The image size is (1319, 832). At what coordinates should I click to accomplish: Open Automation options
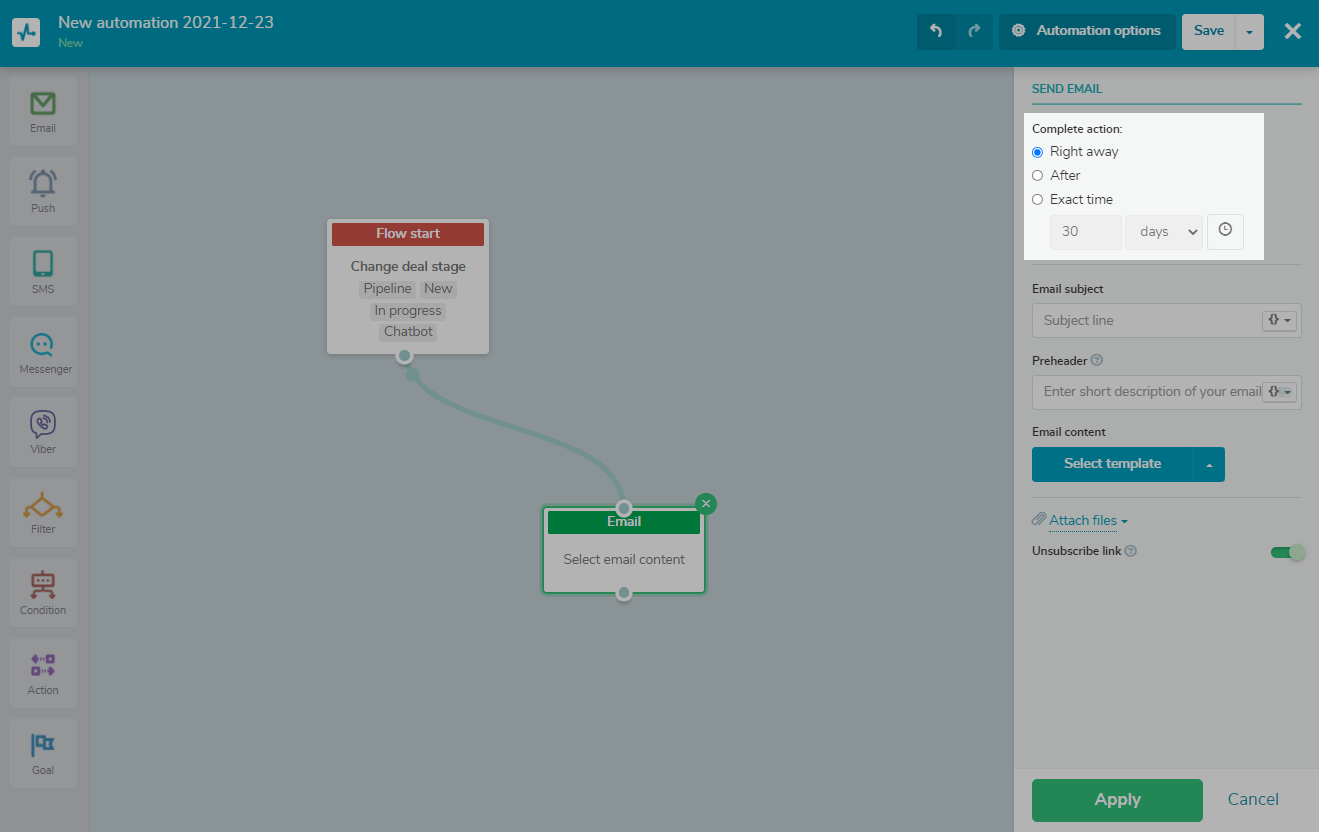point(1088,31)
